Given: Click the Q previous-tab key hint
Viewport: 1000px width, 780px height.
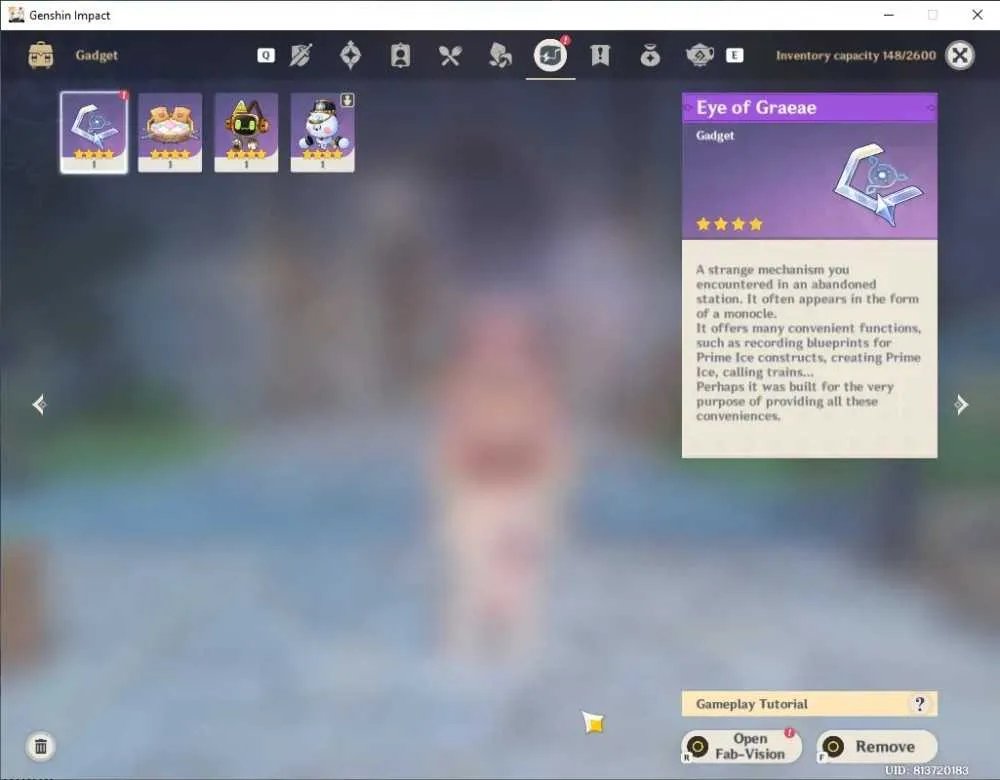Looking at the screenshot, I should point(266,55).
